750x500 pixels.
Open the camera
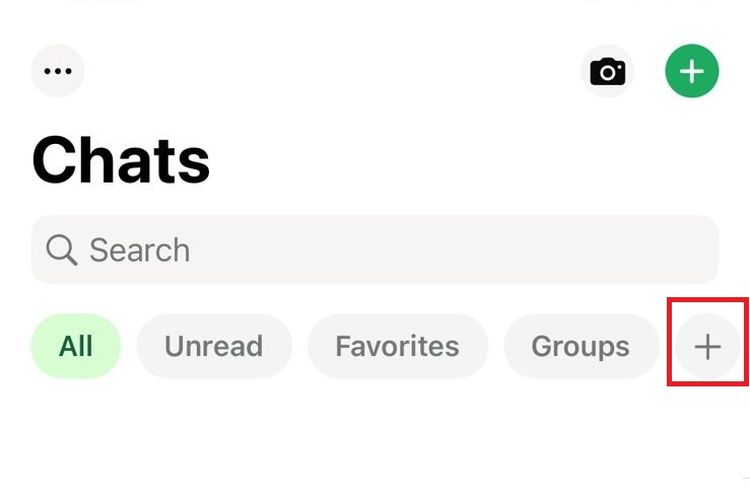[x=607, y=72]
